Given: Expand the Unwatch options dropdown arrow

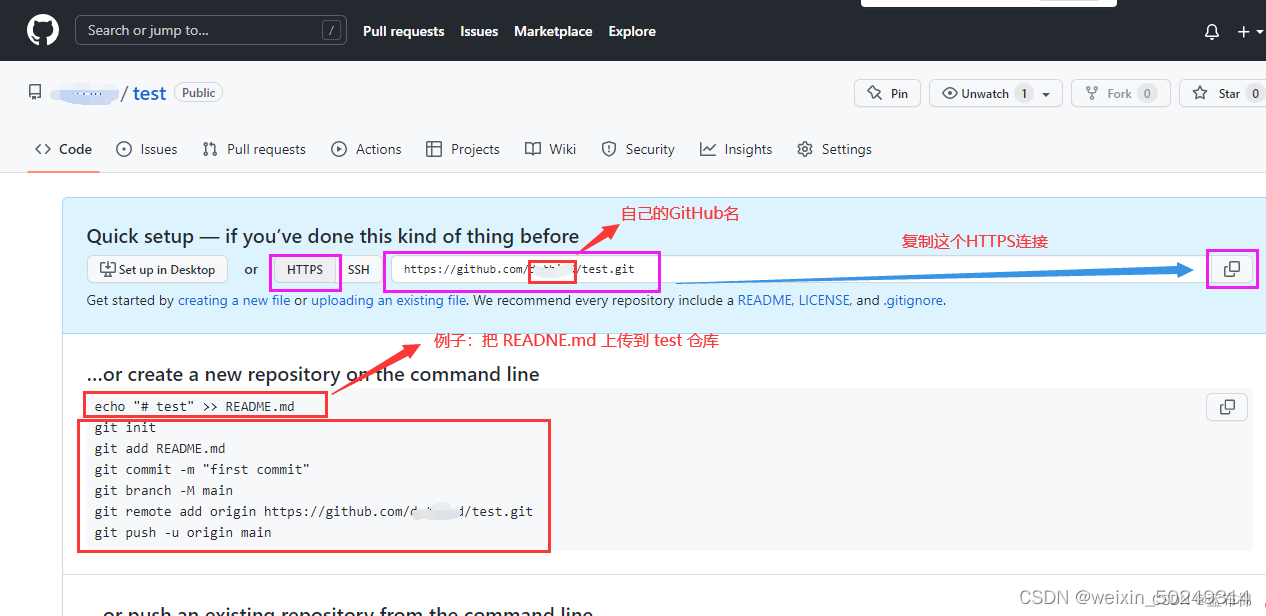Looking at the screenshot, I should (1046, 94).
